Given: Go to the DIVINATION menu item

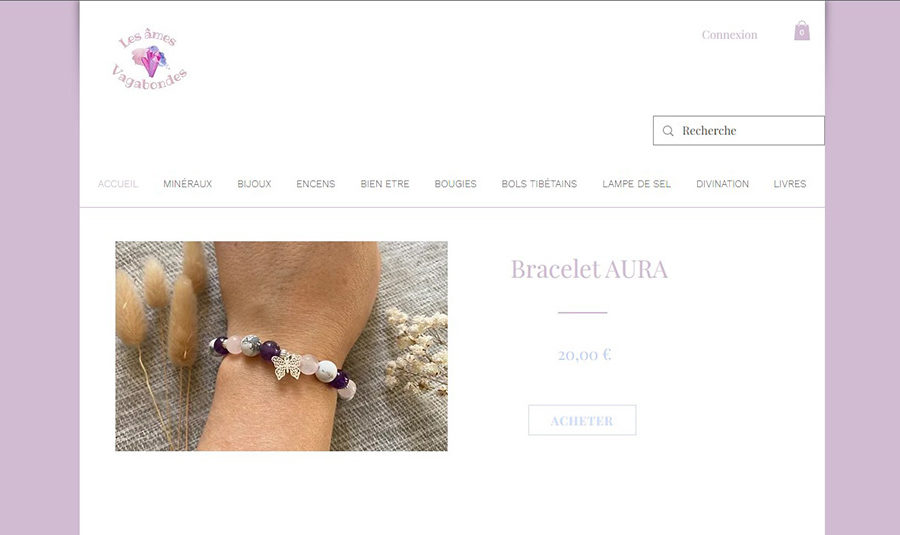Looking at the screenshot, I should coord(723,184).
